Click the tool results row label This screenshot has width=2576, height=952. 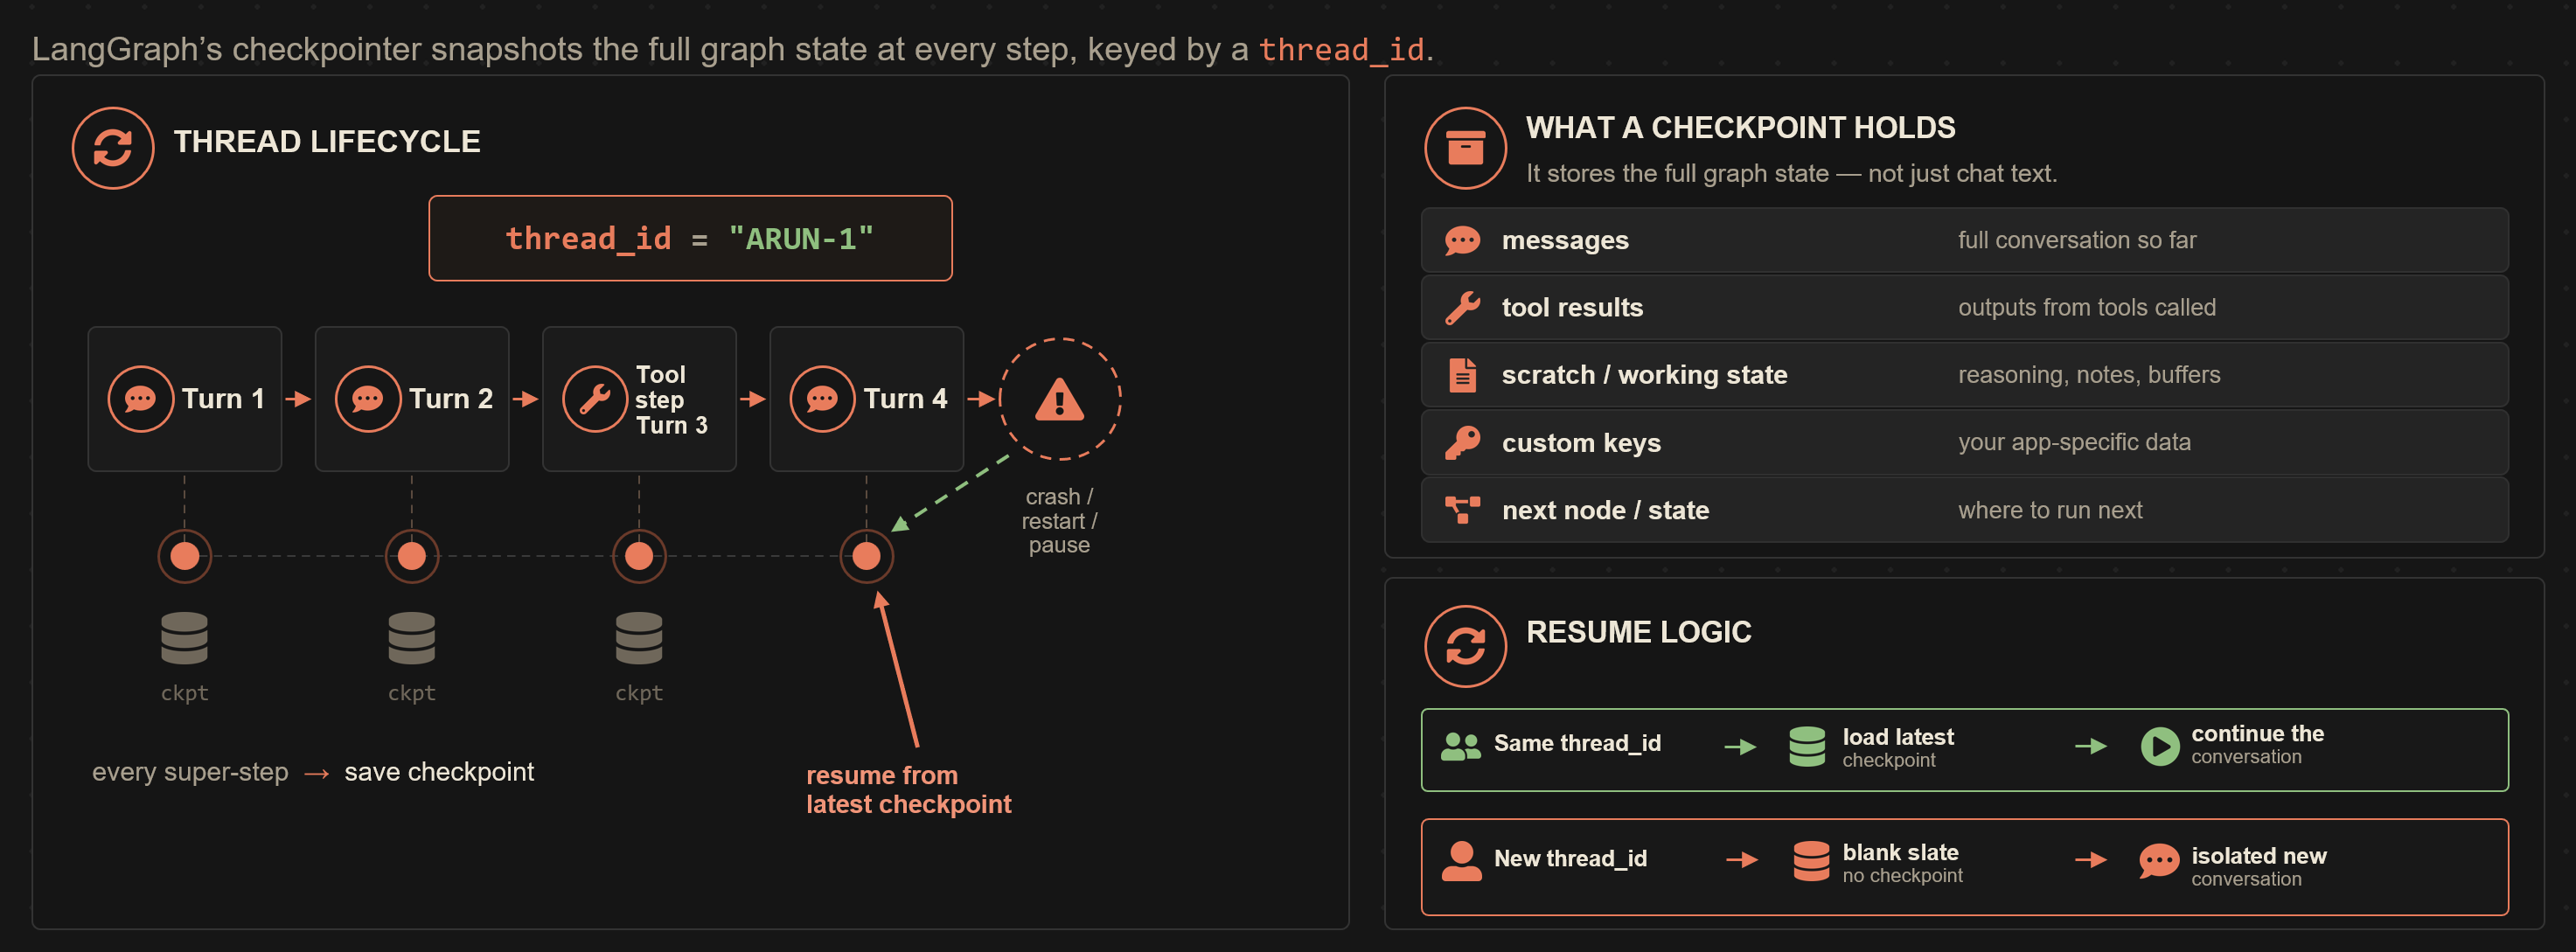(1572, 308)
